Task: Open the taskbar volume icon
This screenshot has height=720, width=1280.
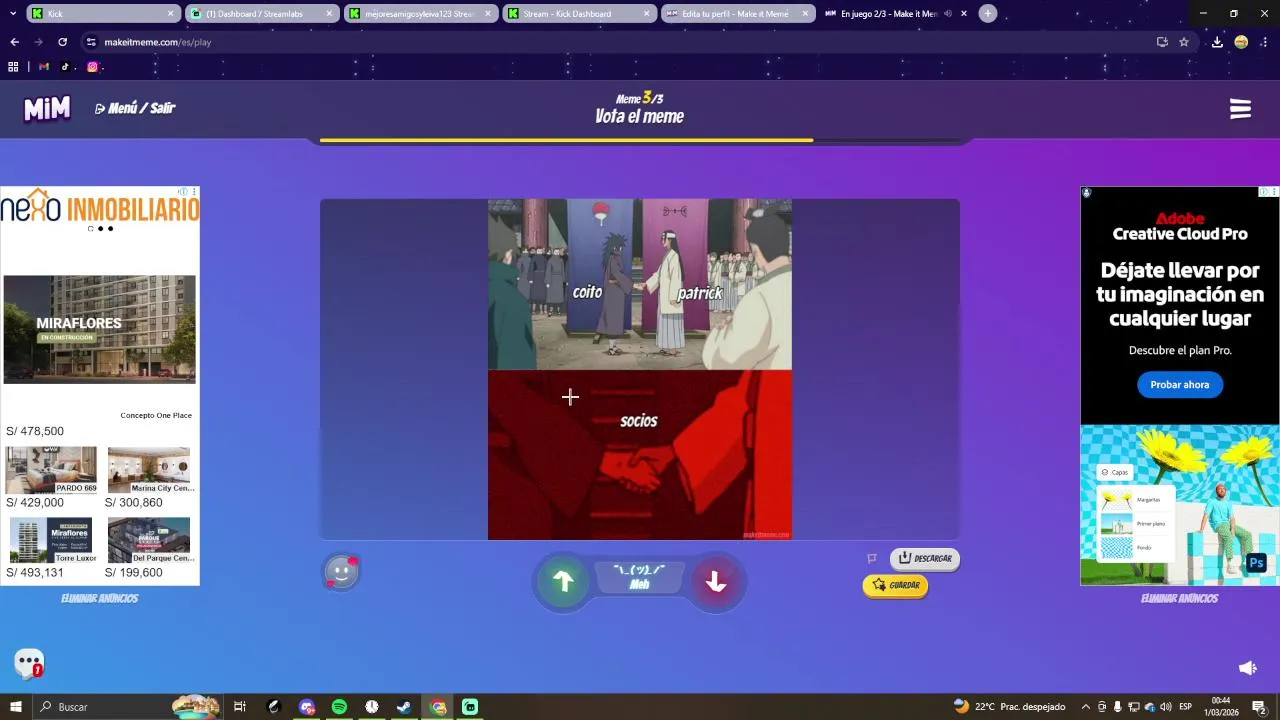Action: coord(1165,707)
